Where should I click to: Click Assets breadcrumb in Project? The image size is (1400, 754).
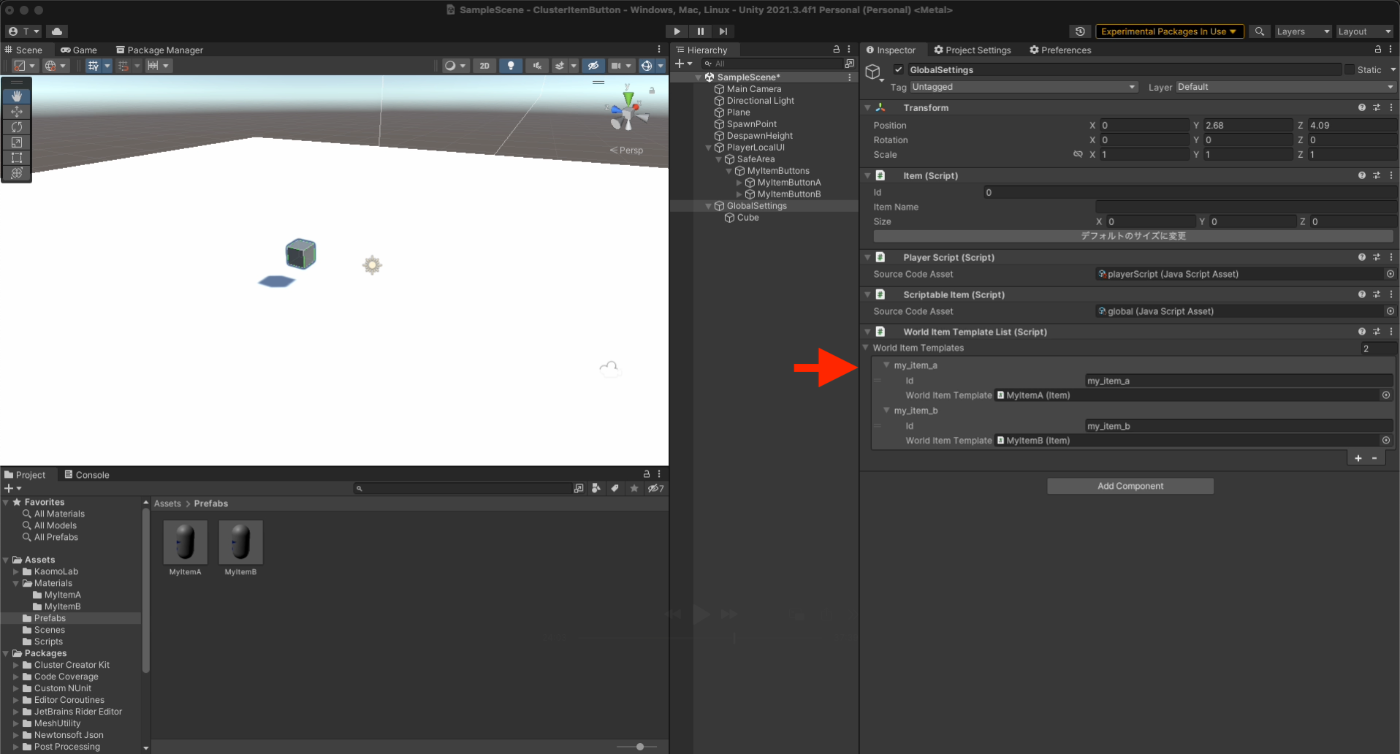167,504
